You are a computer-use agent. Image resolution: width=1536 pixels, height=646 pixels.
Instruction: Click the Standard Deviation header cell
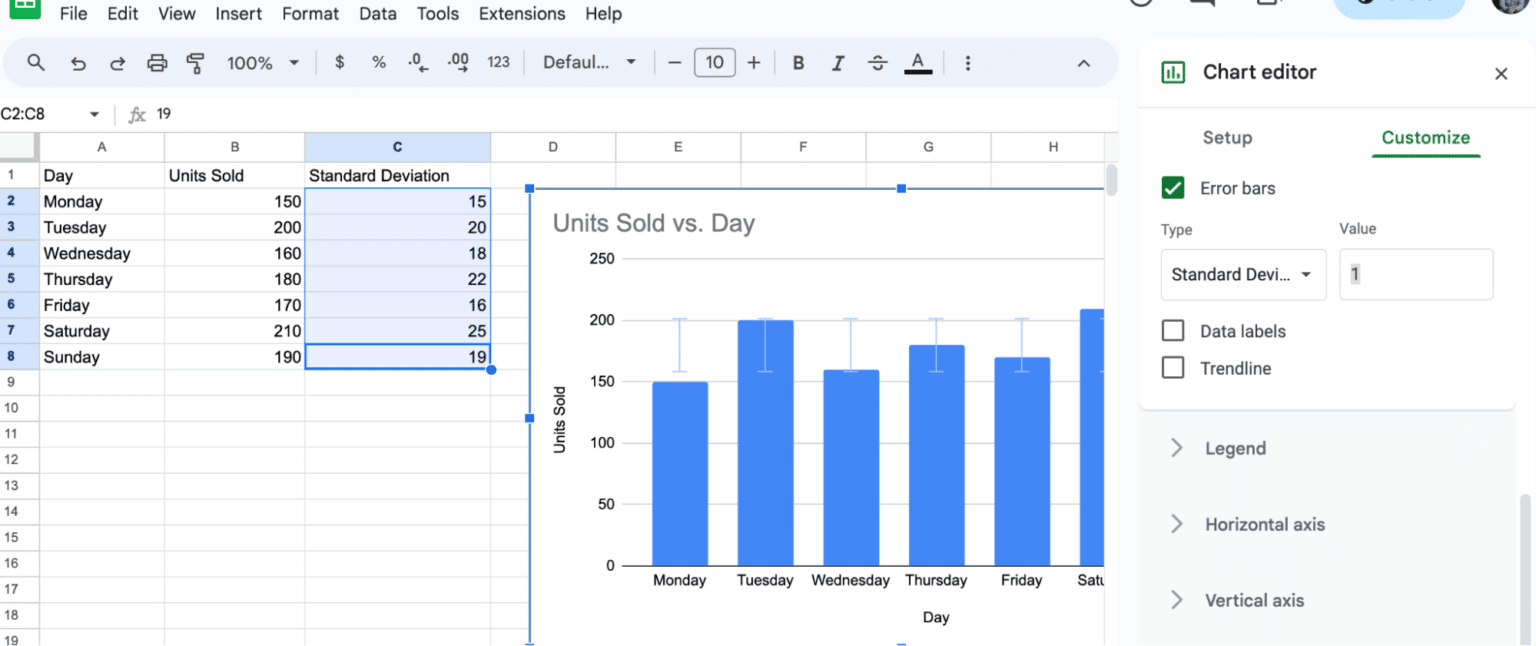[397, 175]
